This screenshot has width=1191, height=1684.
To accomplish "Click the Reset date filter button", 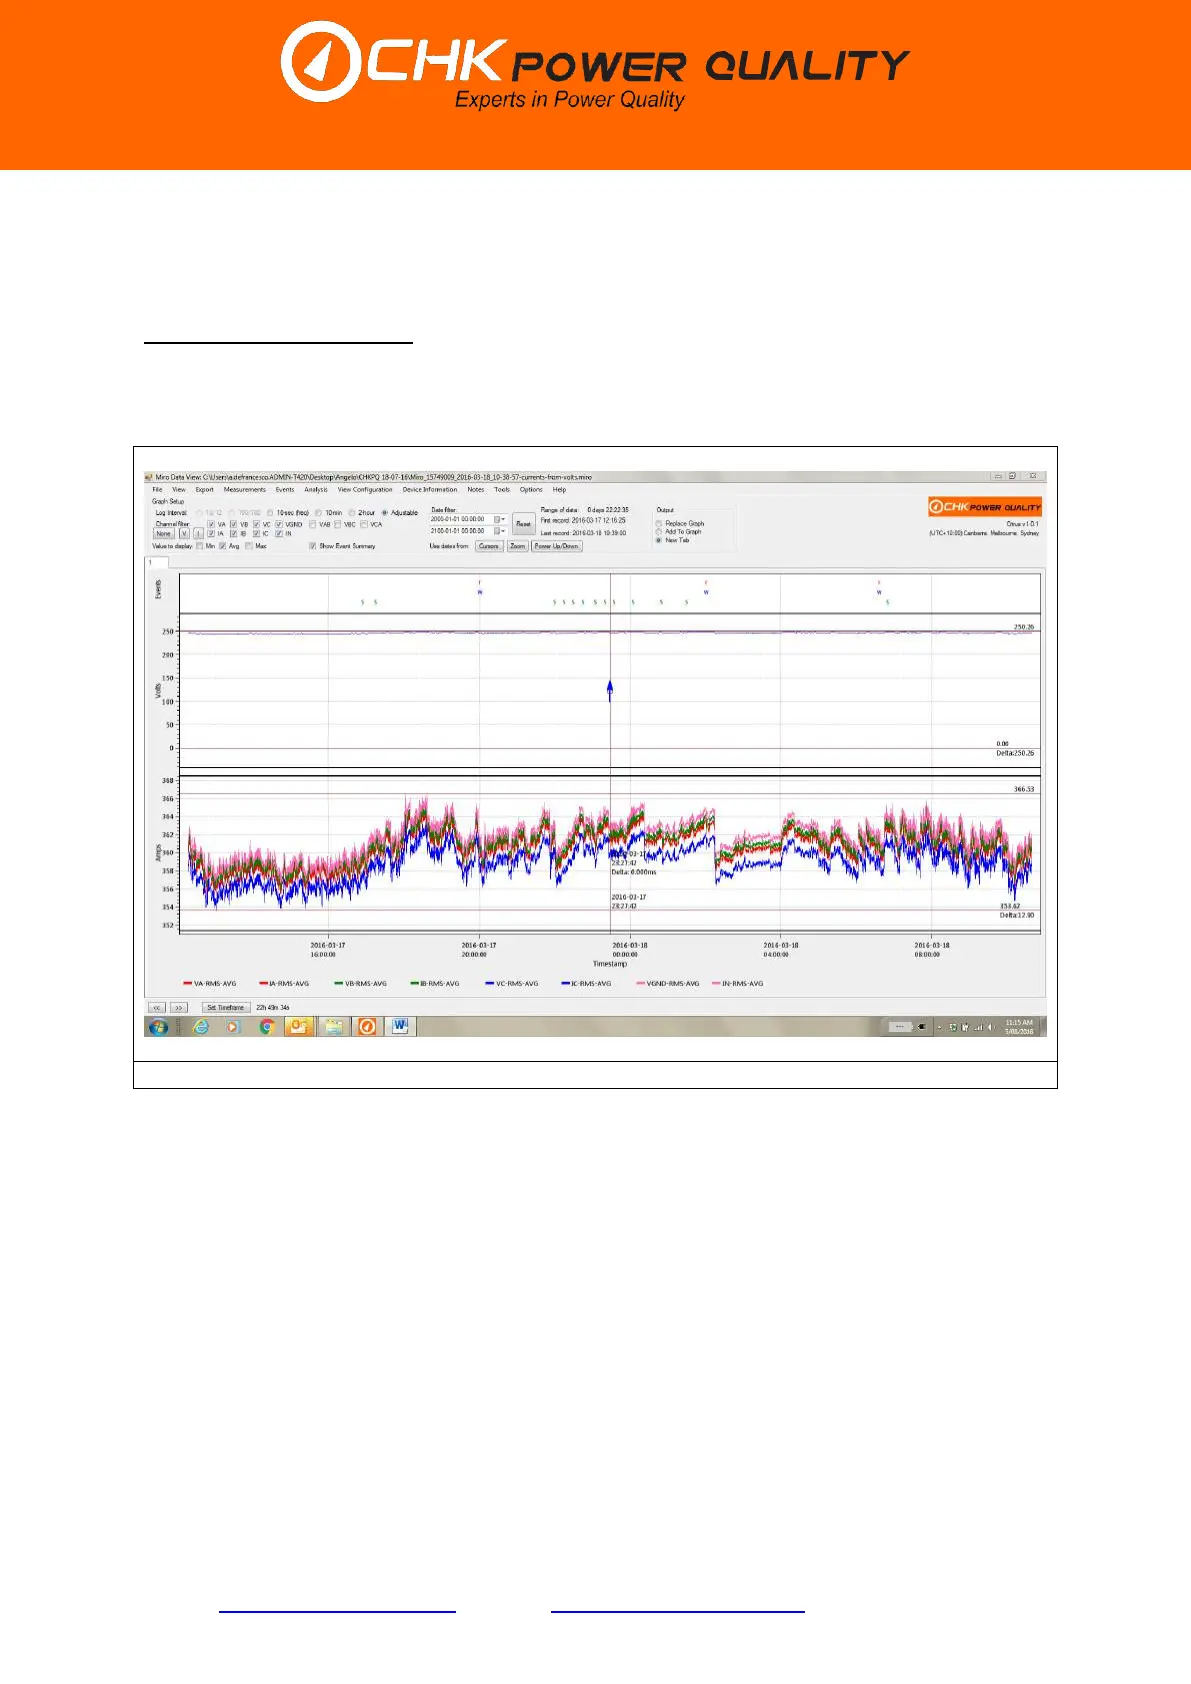I will click(523, 524).
